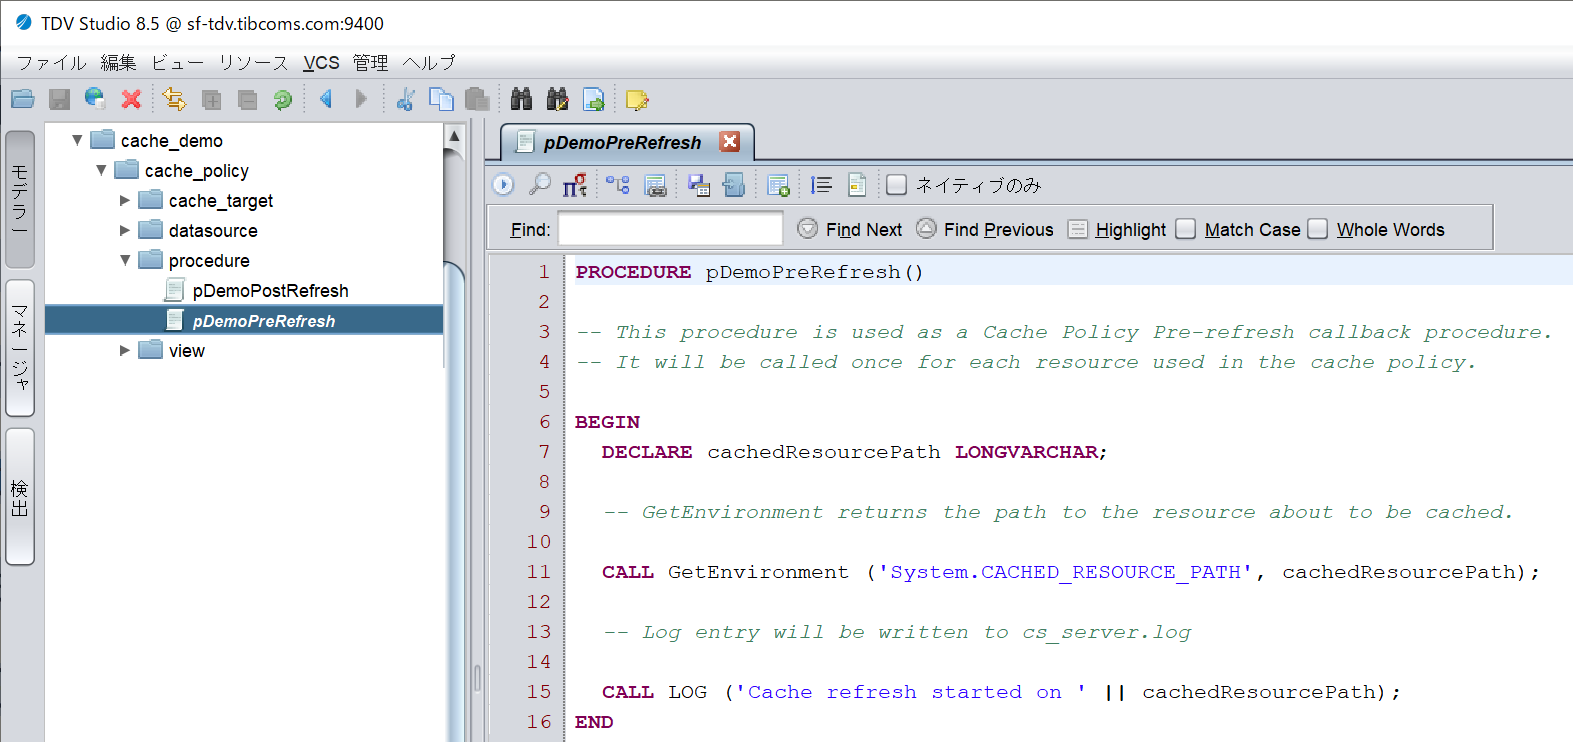Run the procedure with the play icon
This screenshot has height=742, width=1573.
tap(503, 184)
